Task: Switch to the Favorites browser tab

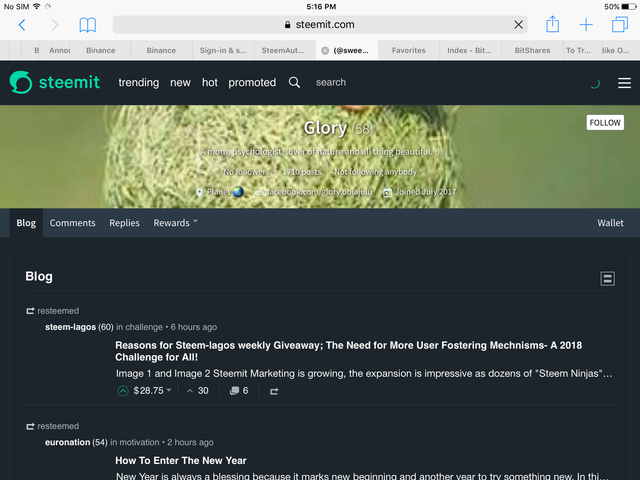Action: (409, 51)
